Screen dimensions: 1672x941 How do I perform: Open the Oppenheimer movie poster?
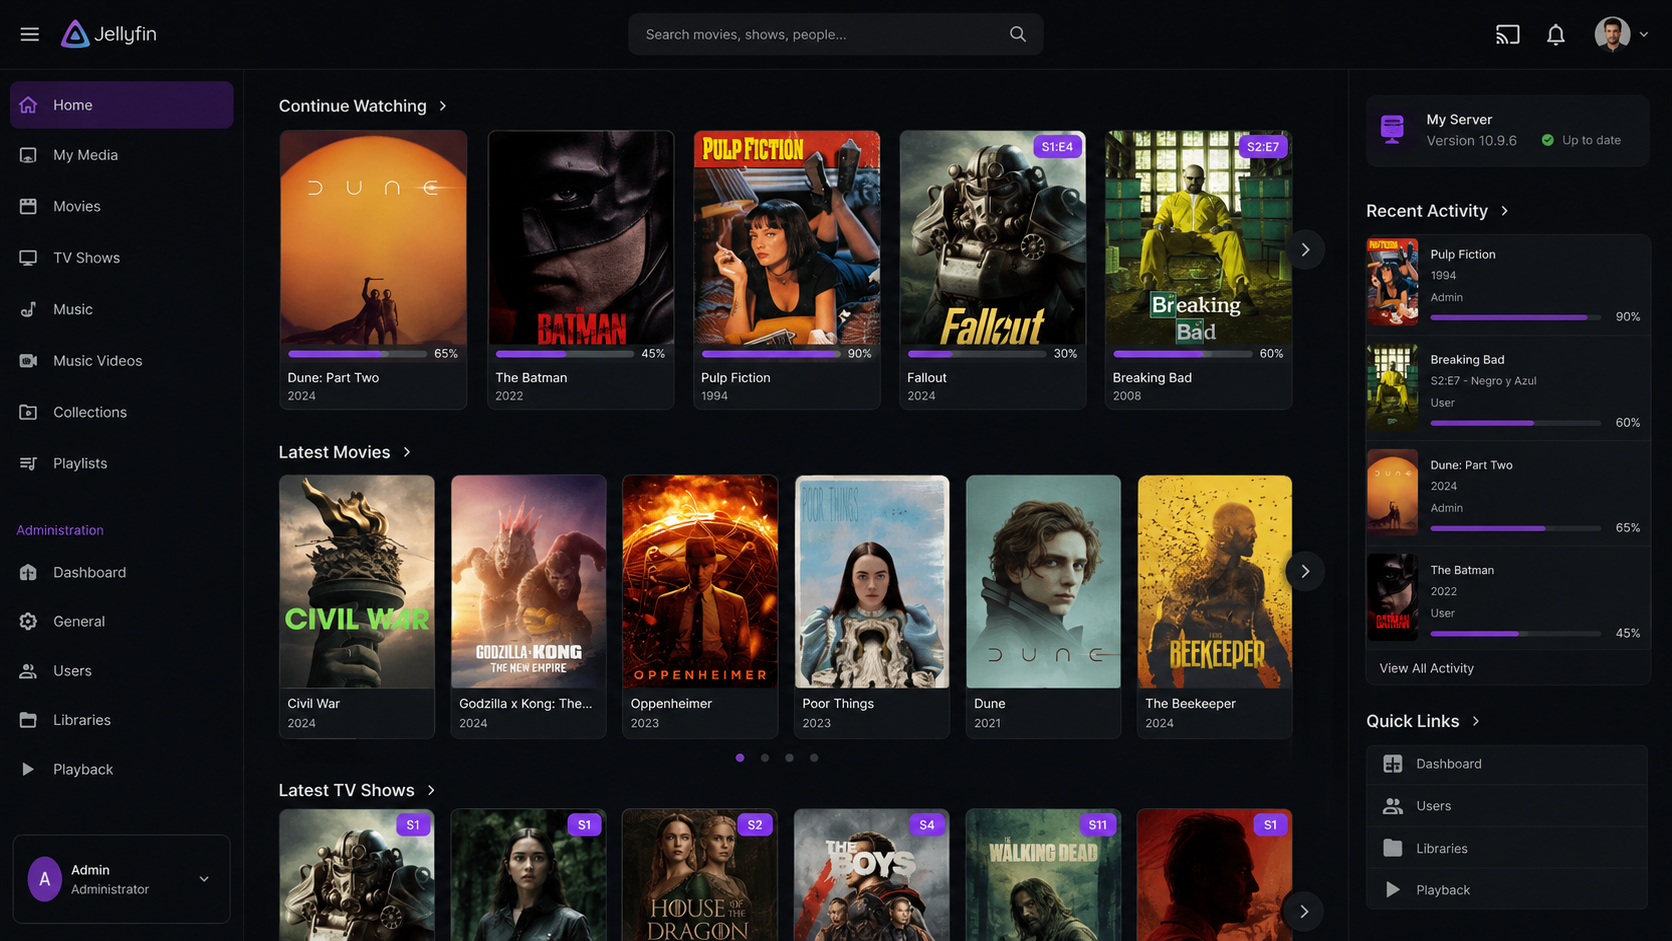[x=700, y=581]
